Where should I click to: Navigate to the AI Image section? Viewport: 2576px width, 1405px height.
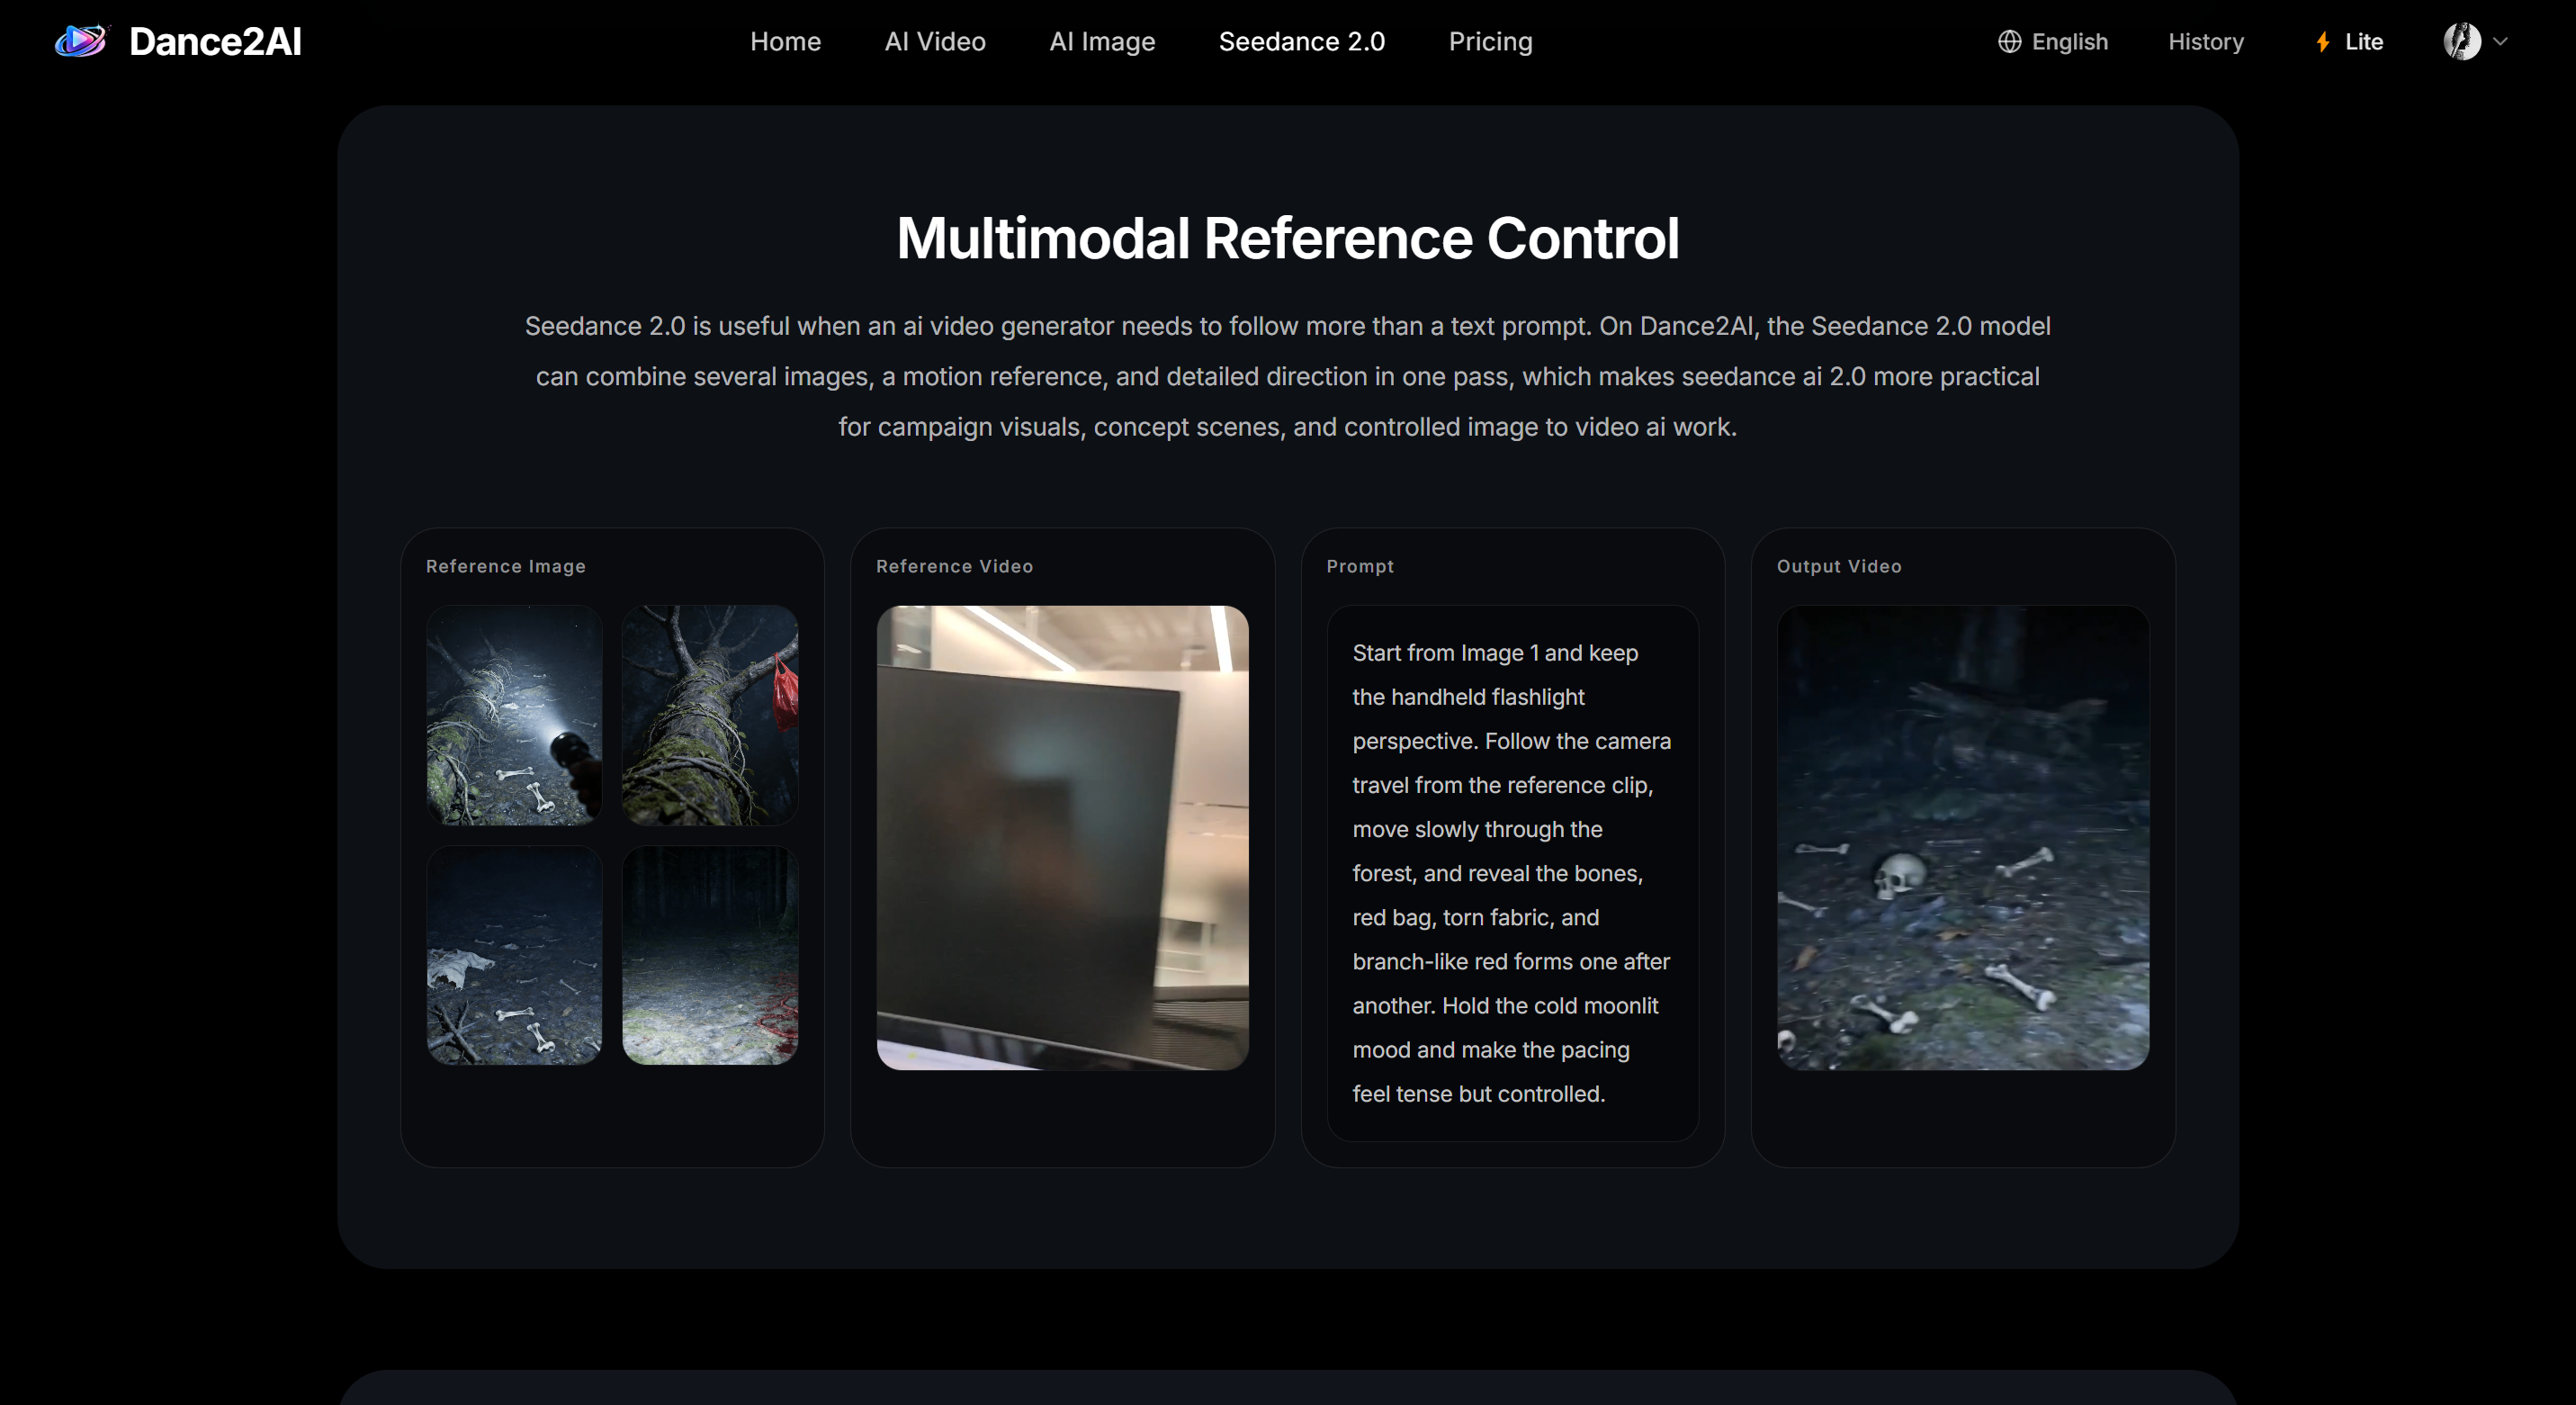[x=1101, y=41]
